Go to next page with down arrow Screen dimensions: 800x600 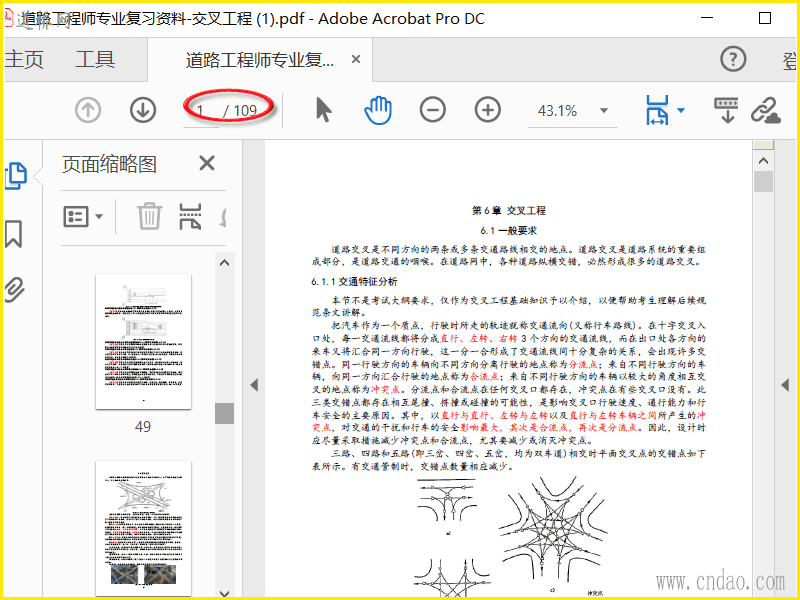coord(143,110)
